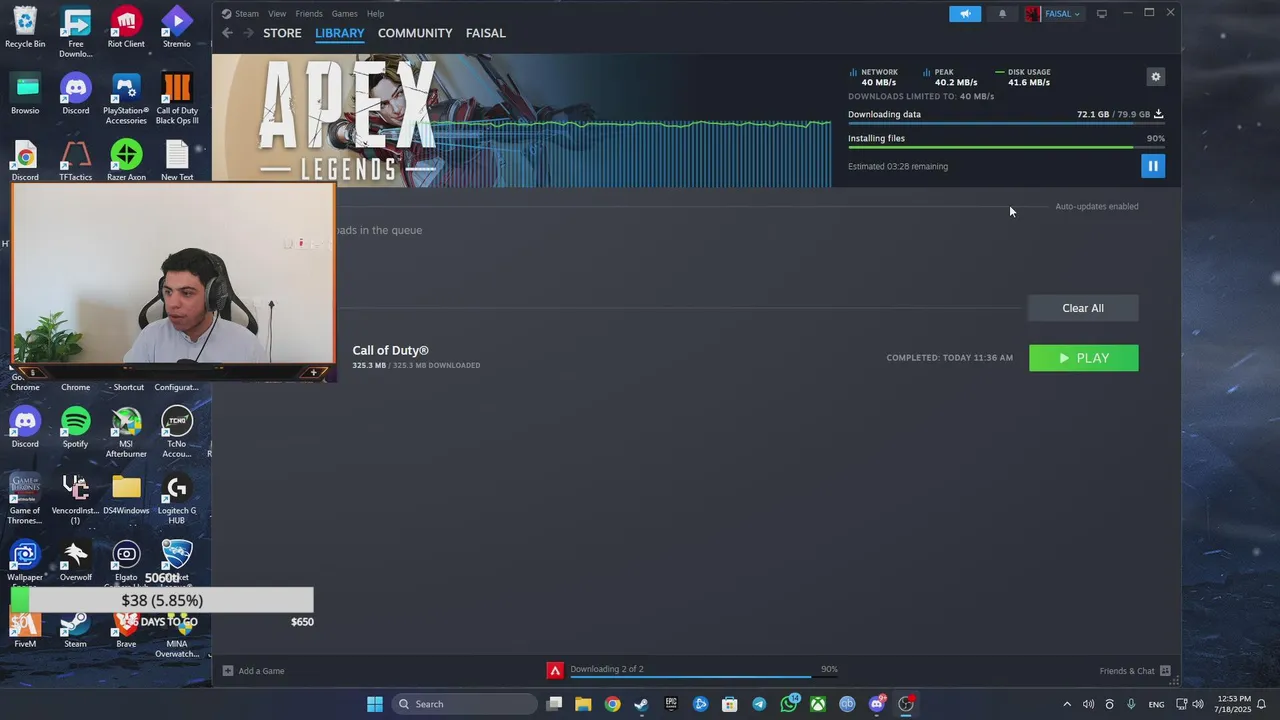Open MSI Afterburner desktop shortcut
The width and height of the screenshot is (1280, 720).
(x=126, y=432)
